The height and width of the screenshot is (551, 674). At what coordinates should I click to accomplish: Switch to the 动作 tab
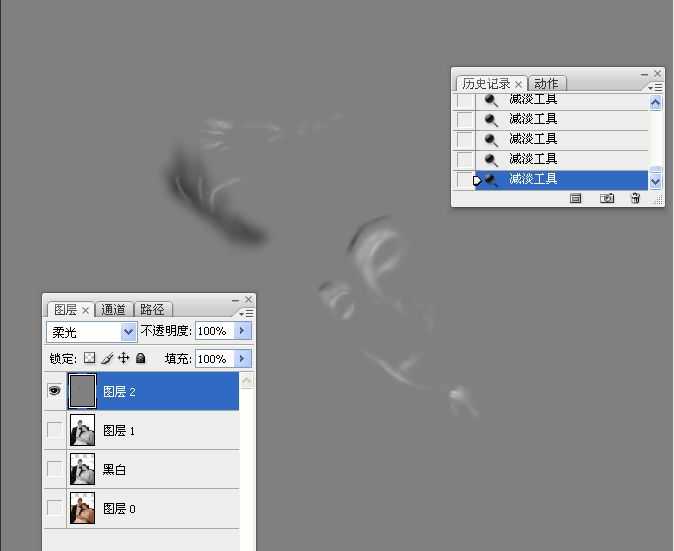point(546,84)
